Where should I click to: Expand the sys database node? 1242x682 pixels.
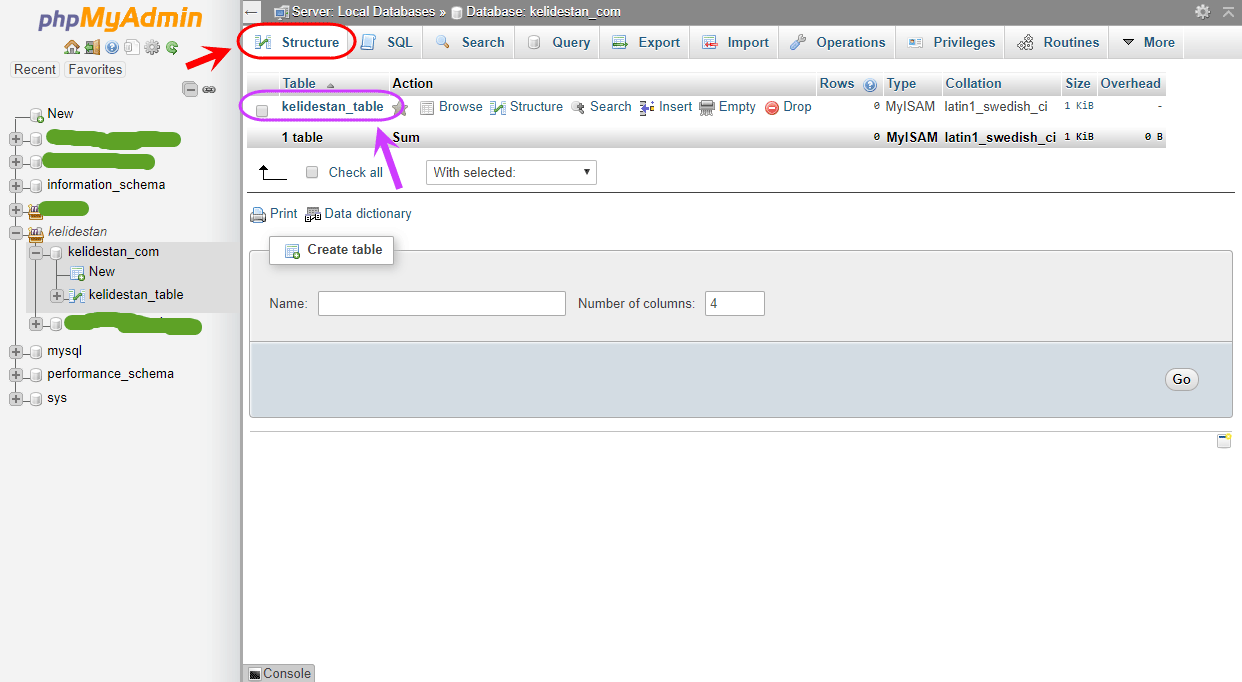pos(16,399)
